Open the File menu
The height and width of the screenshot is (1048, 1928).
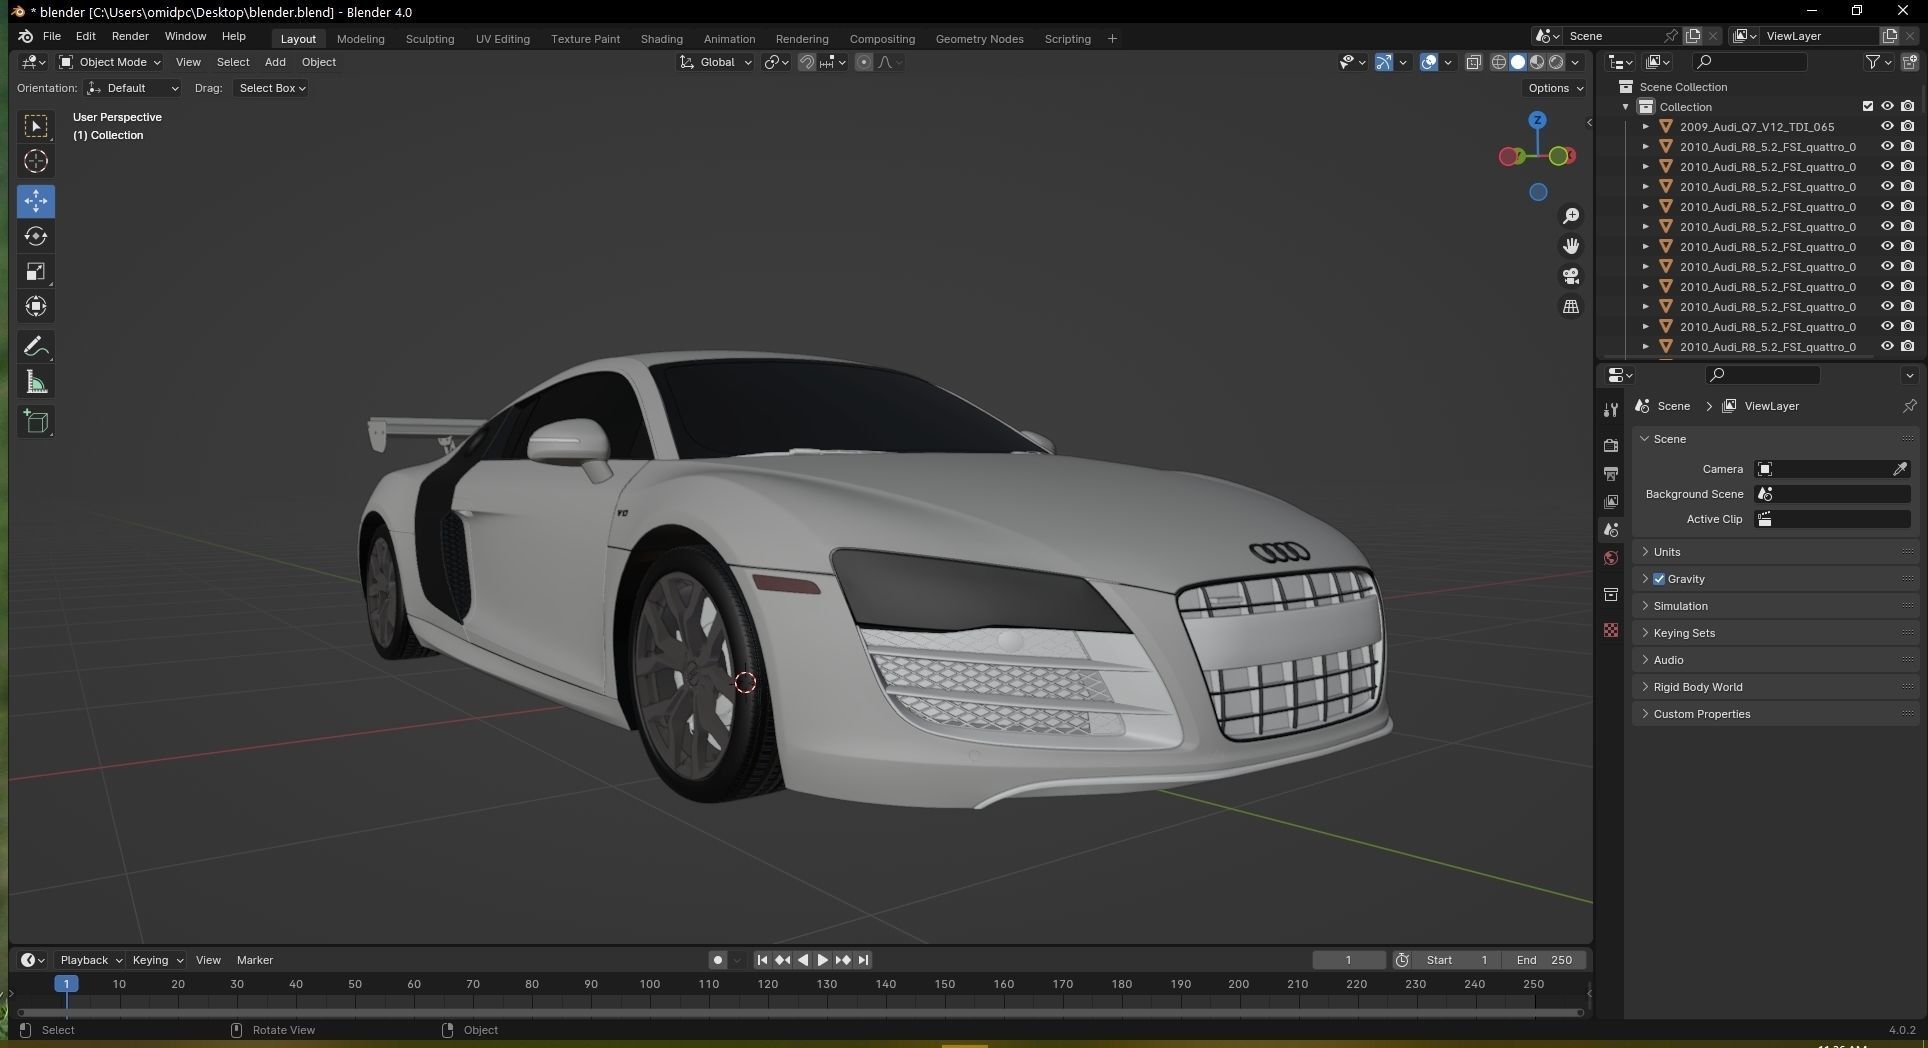coord(52,36)
